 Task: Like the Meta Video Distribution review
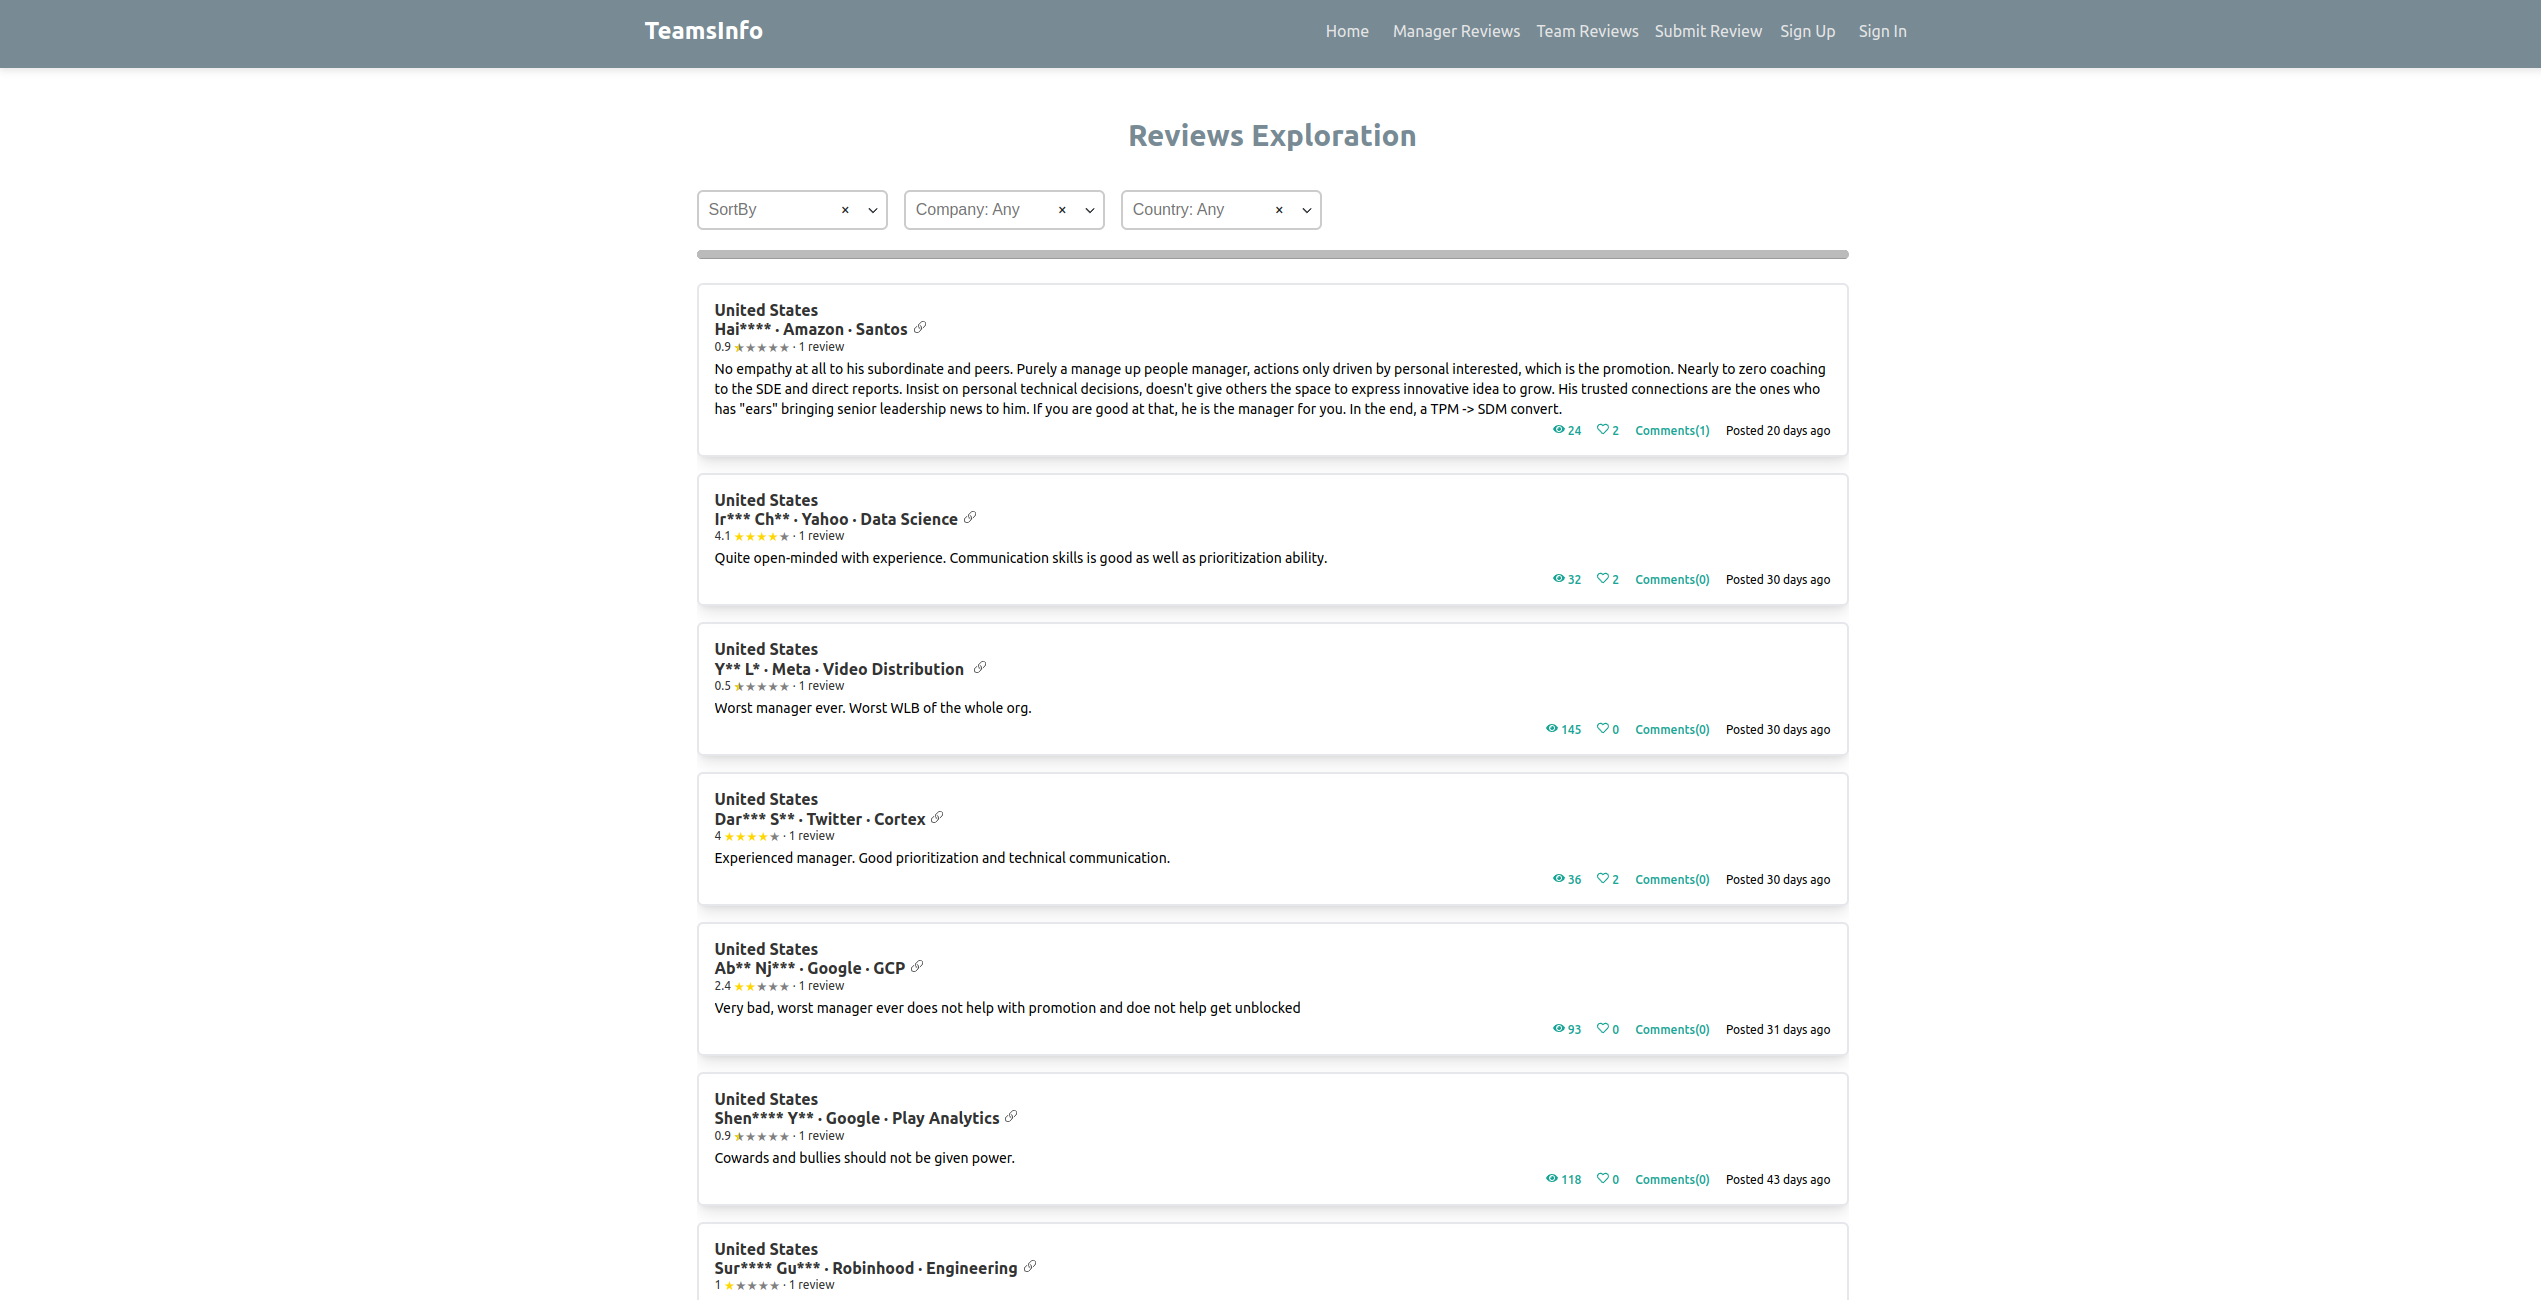[x=1603, y=729]
